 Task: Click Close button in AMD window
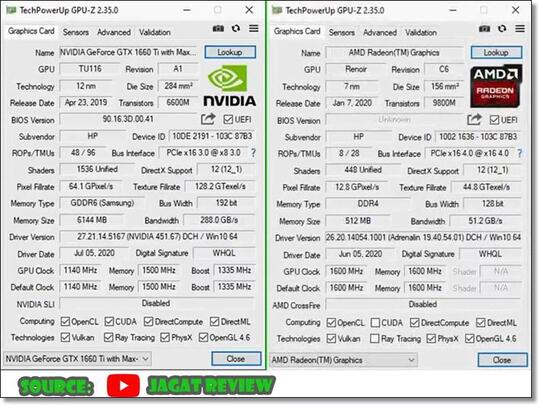[502, 360]
